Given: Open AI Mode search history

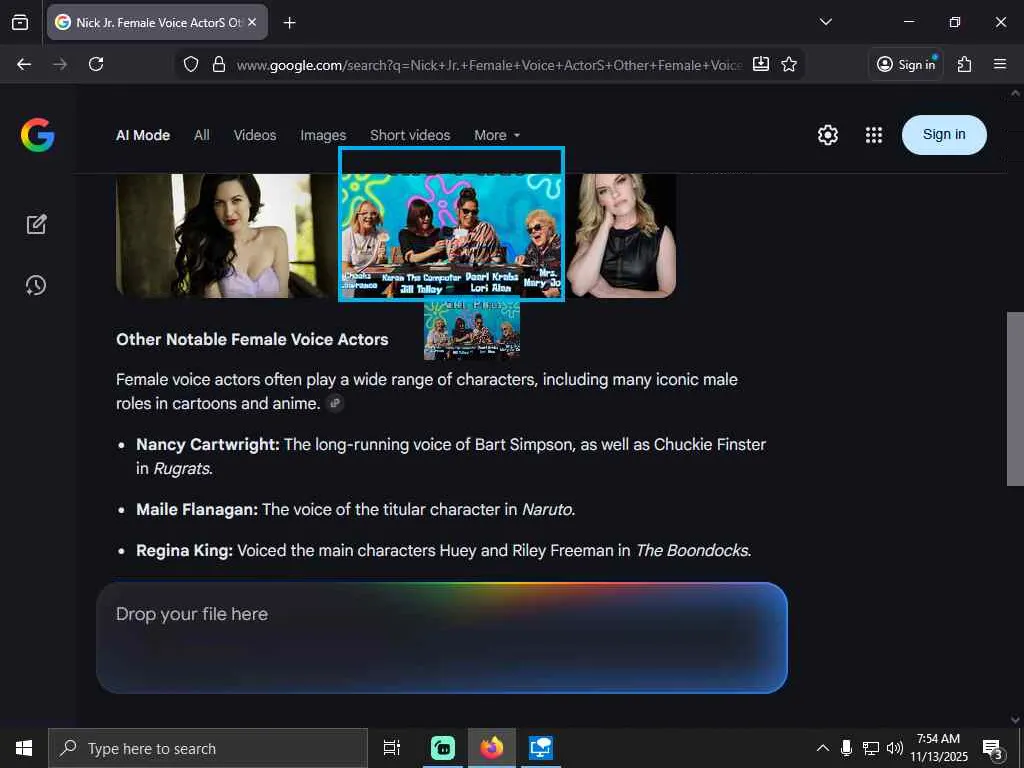Looking at the screenshot, I should (x=36, y=285).
